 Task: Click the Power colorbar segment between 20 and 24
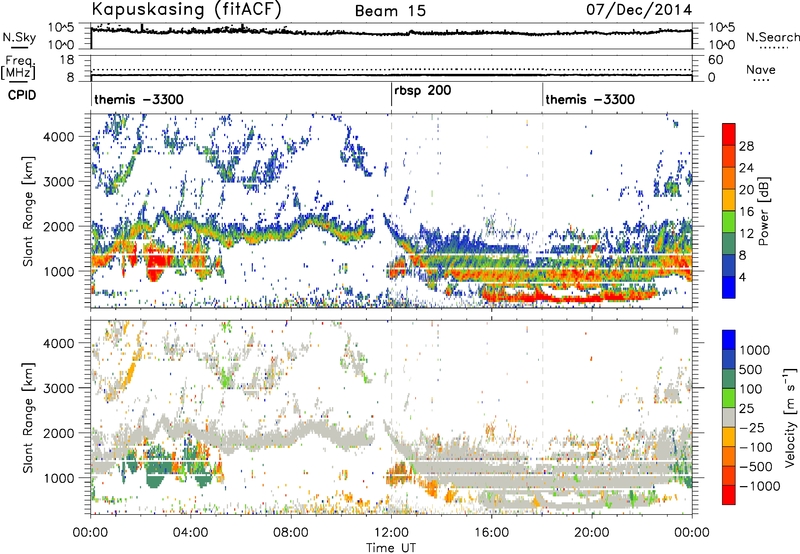pyautogui.click(x=729, y=178)
